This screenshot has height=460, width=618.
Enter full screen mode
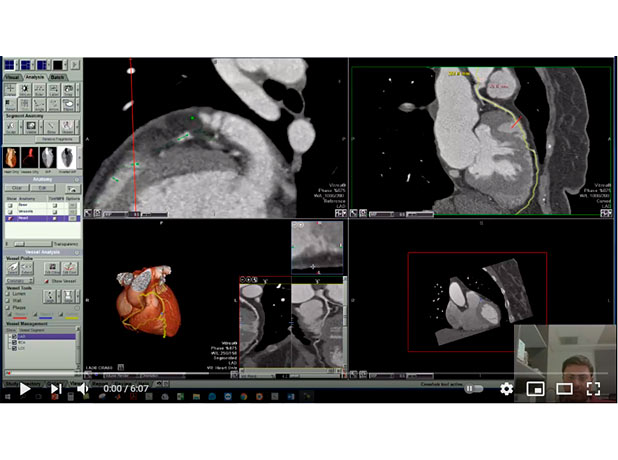(x=593, y=388)
